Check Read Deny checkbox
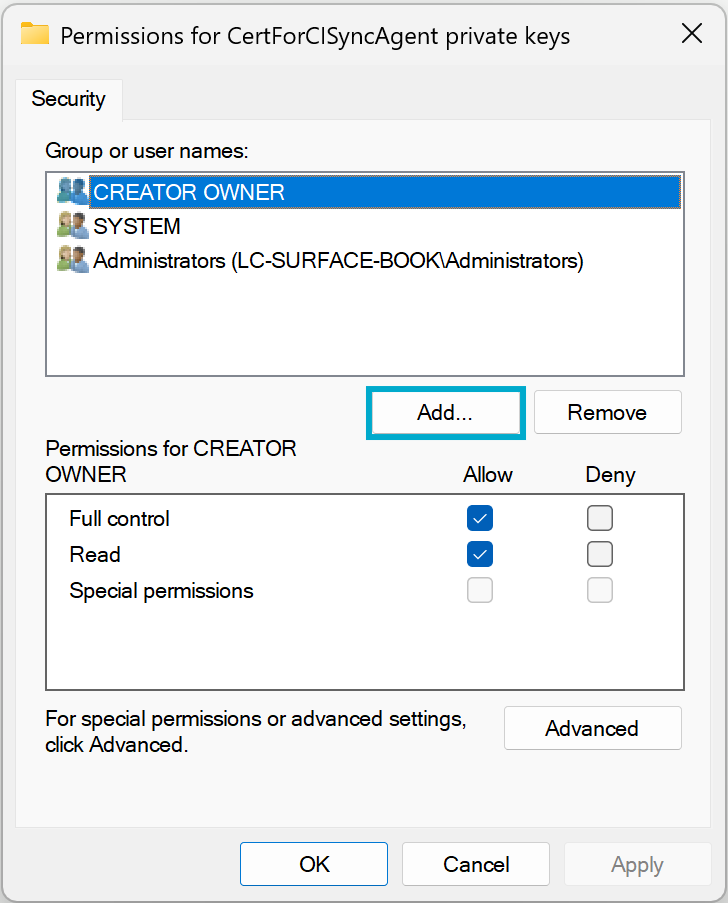 coord(600,555)
